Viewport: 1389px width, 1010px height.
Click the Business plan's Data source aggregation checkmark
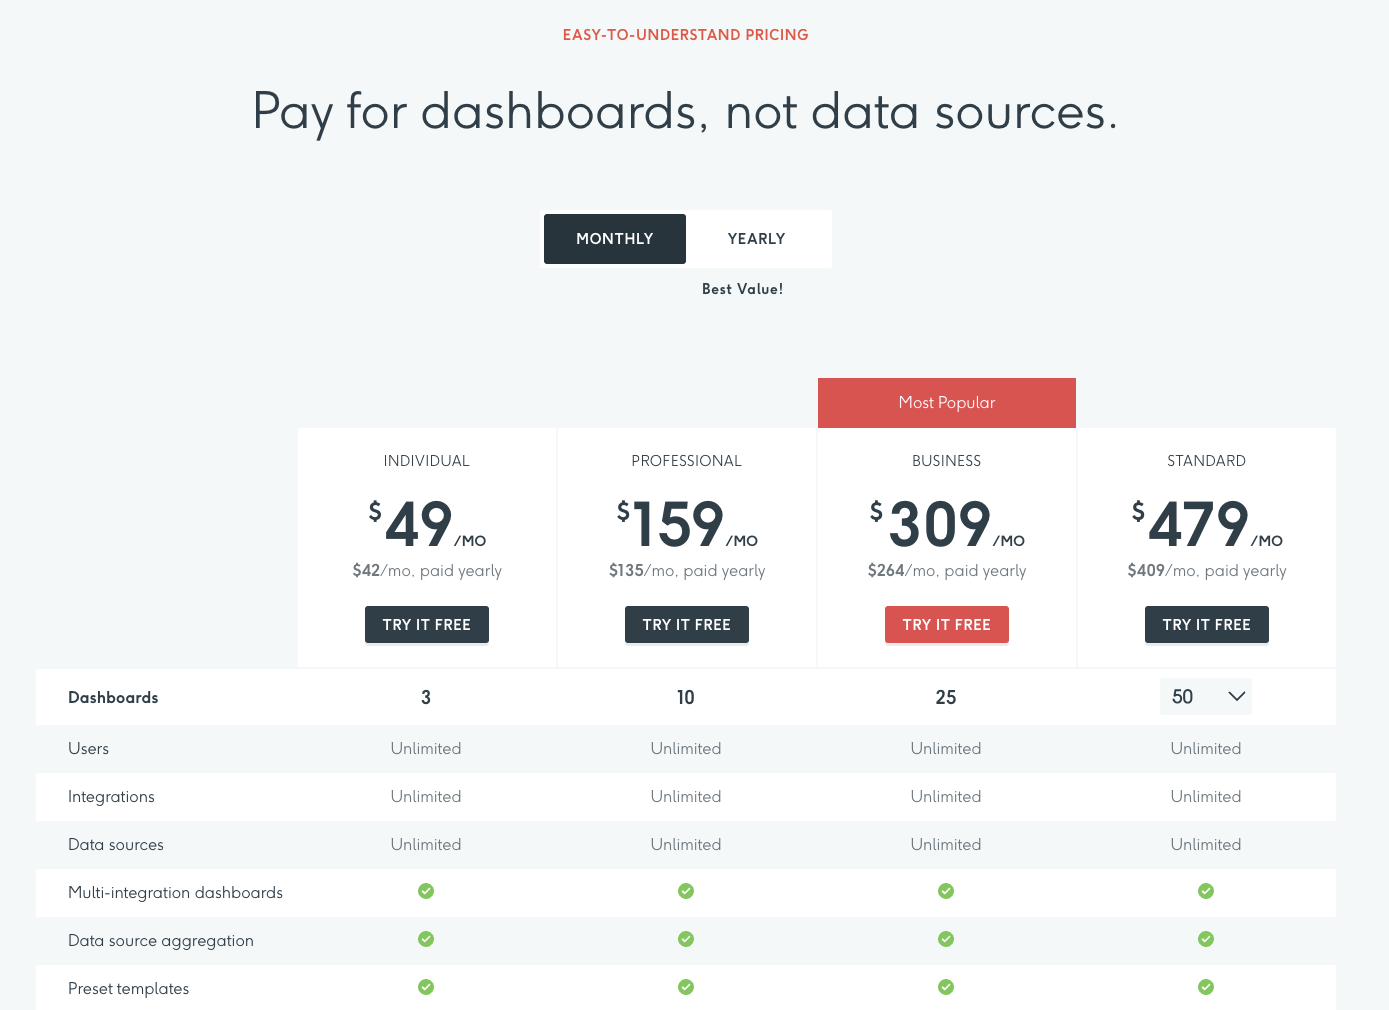(x=946, y=939)
